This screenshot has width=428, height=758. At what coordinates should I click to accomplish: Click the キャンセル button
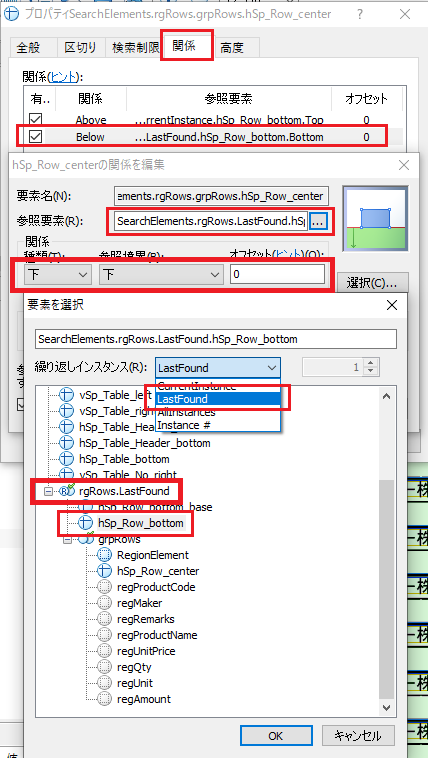[x=358, y=736]
